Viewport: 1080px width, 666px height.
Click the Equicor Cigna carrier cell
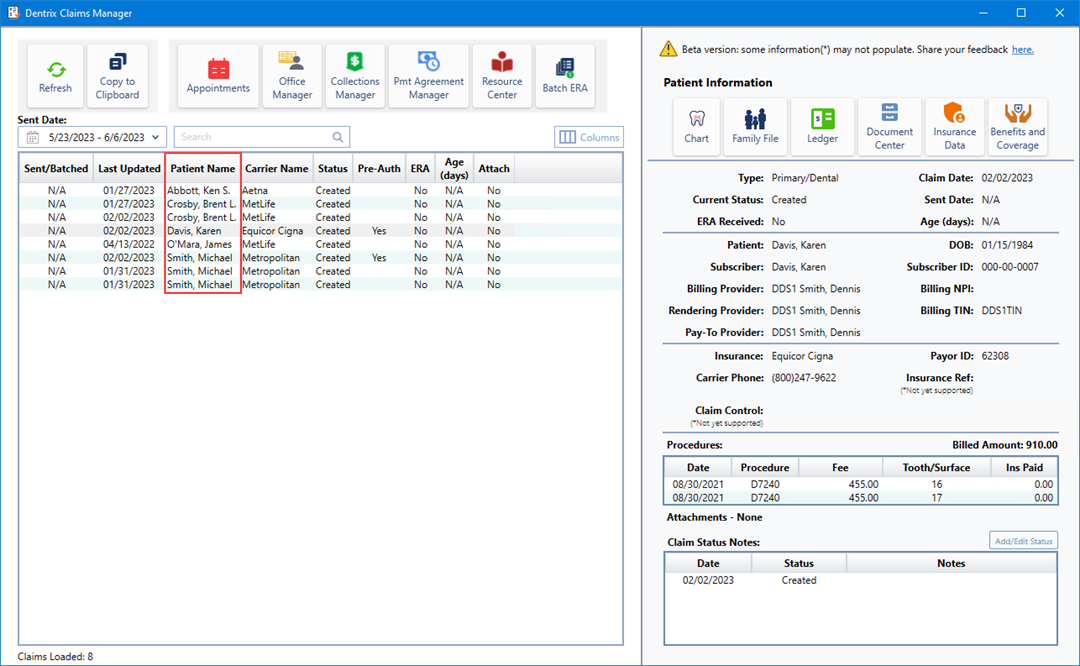[273, 231]
